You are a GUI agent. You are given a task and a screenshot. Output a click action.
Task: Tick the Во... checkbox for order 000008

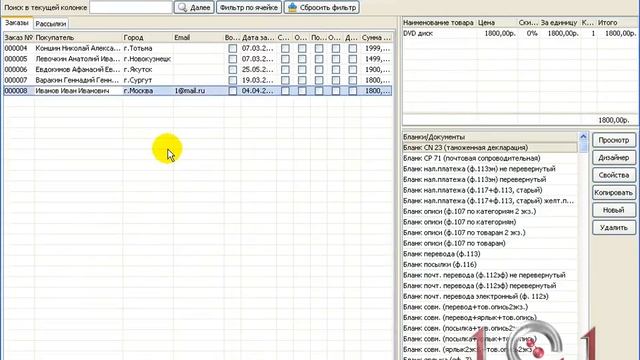click(233, 91)
